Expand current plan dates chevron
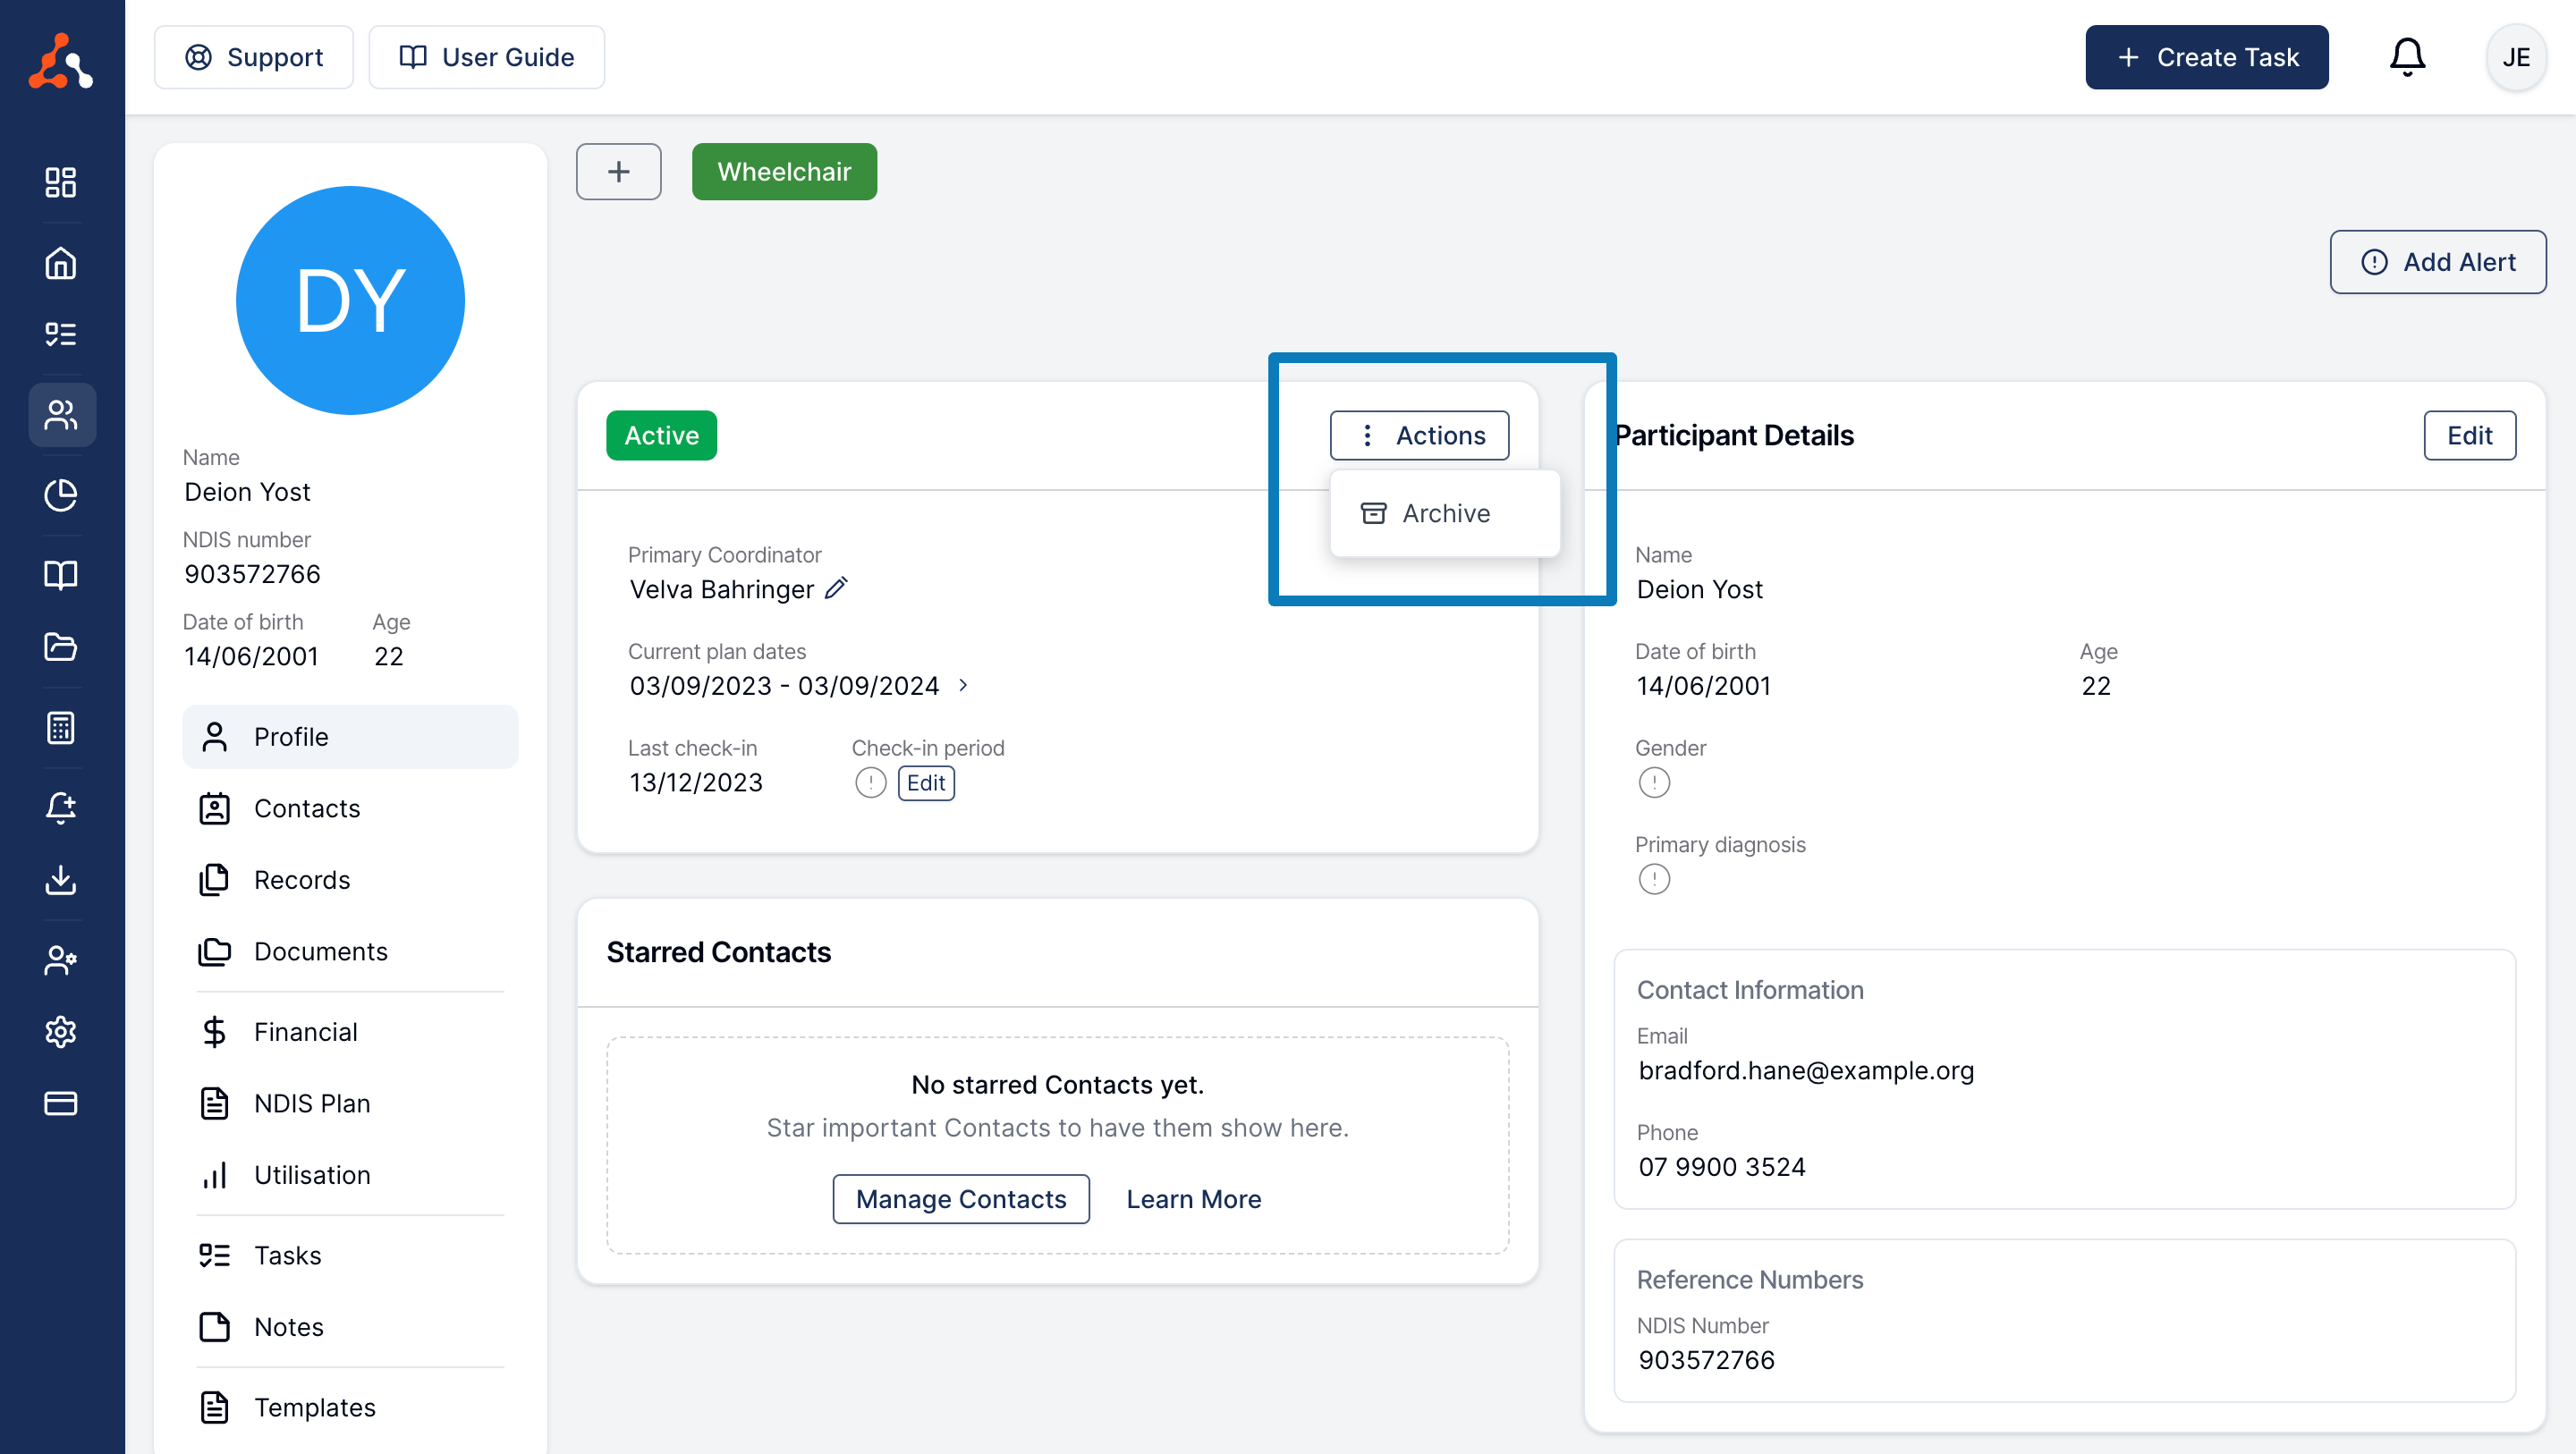 [963, 685]
